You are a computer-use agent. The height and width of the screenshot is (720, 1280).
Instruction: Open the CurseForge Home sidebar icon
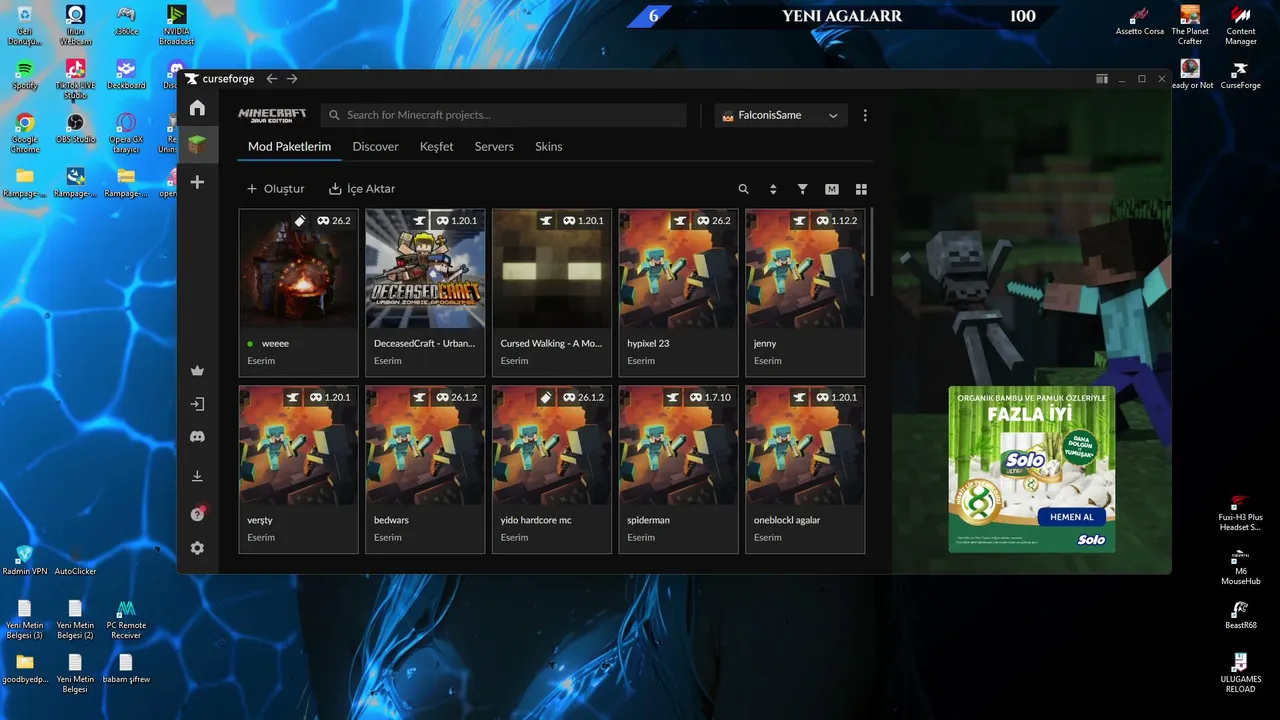click(x=197, y=108)
